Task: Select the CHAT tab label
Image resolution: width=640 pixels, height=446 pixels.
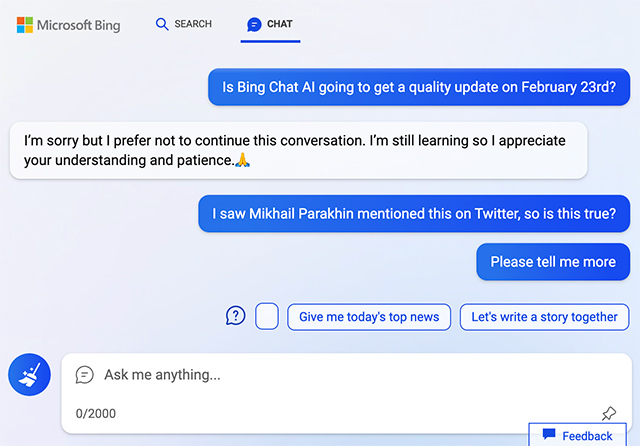Action: tap(280, 24)
